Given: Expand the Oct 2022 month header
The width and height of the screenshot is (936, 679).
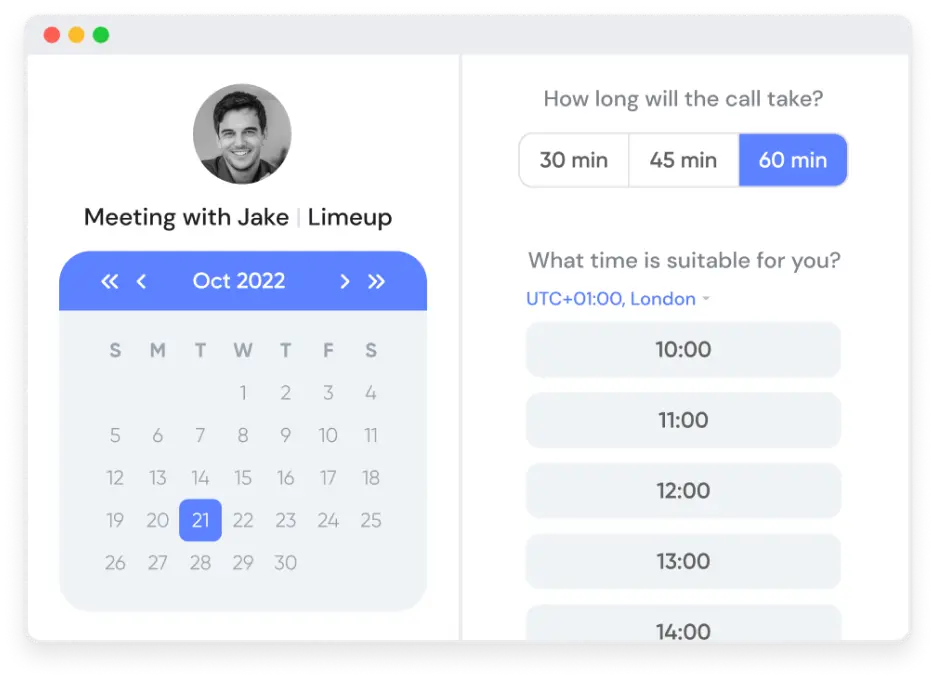Looking at the screenshot, I should click(239, 281).
